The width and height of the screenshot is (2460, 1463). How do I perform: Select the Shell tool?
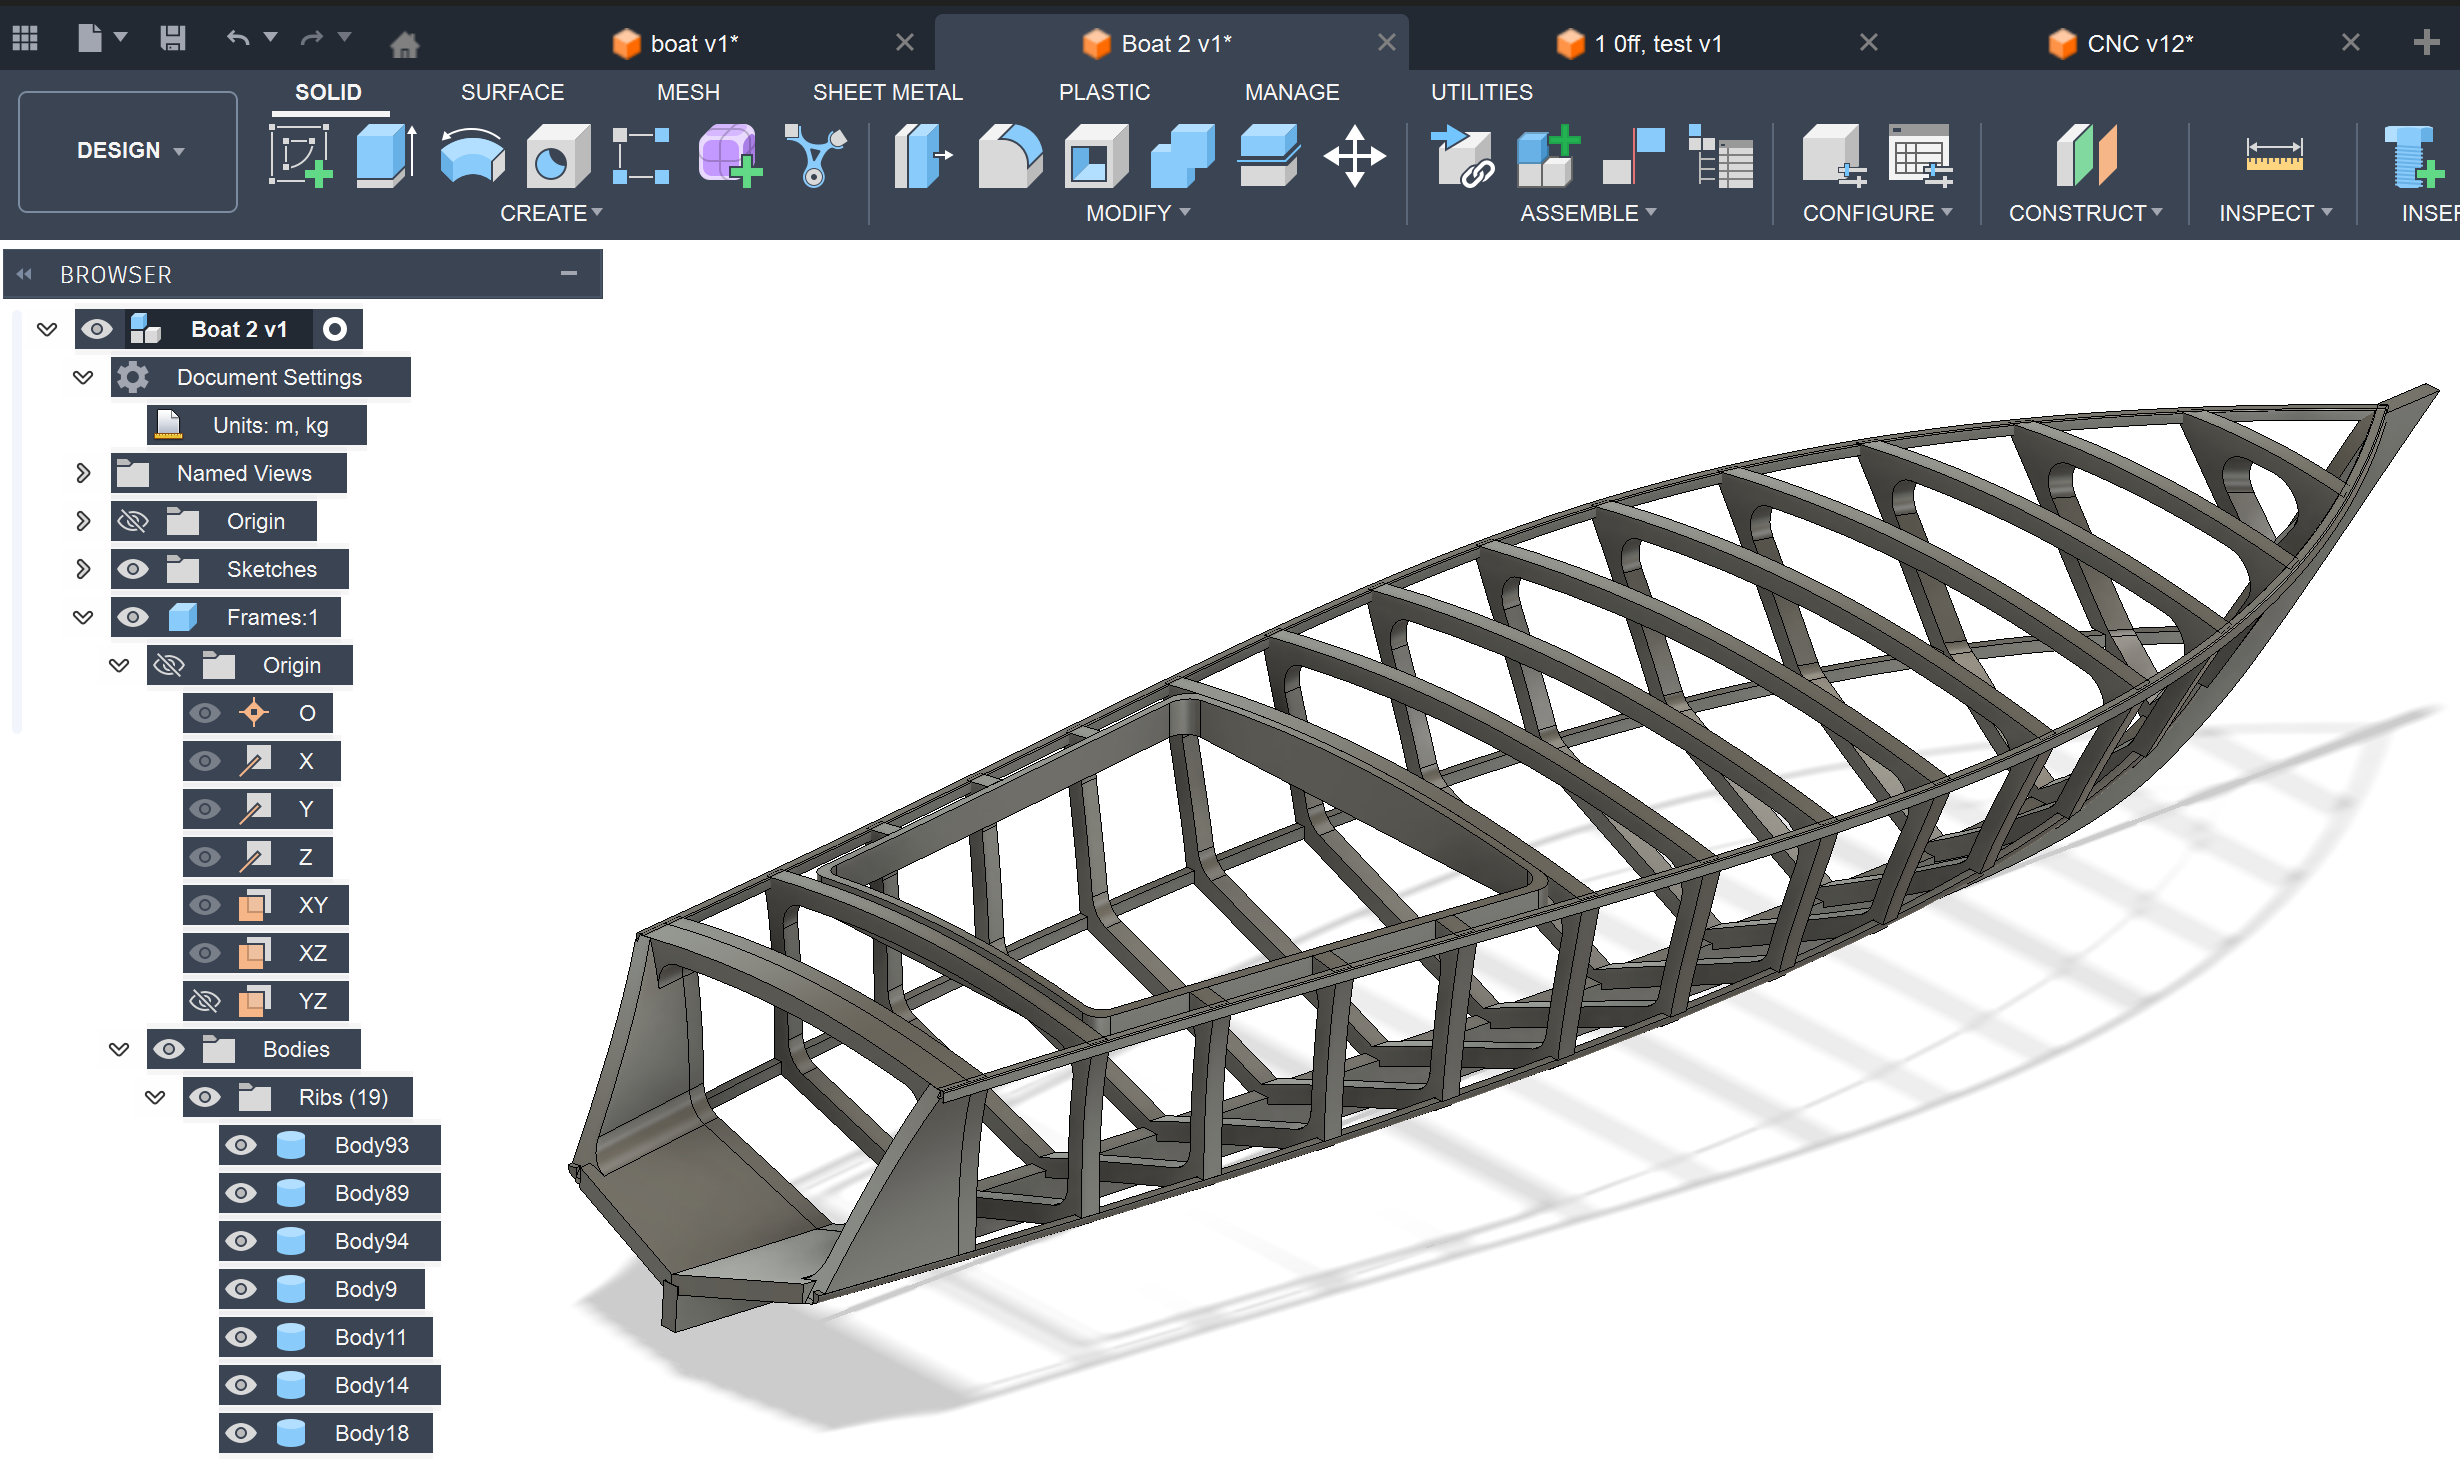point(1096,156)
